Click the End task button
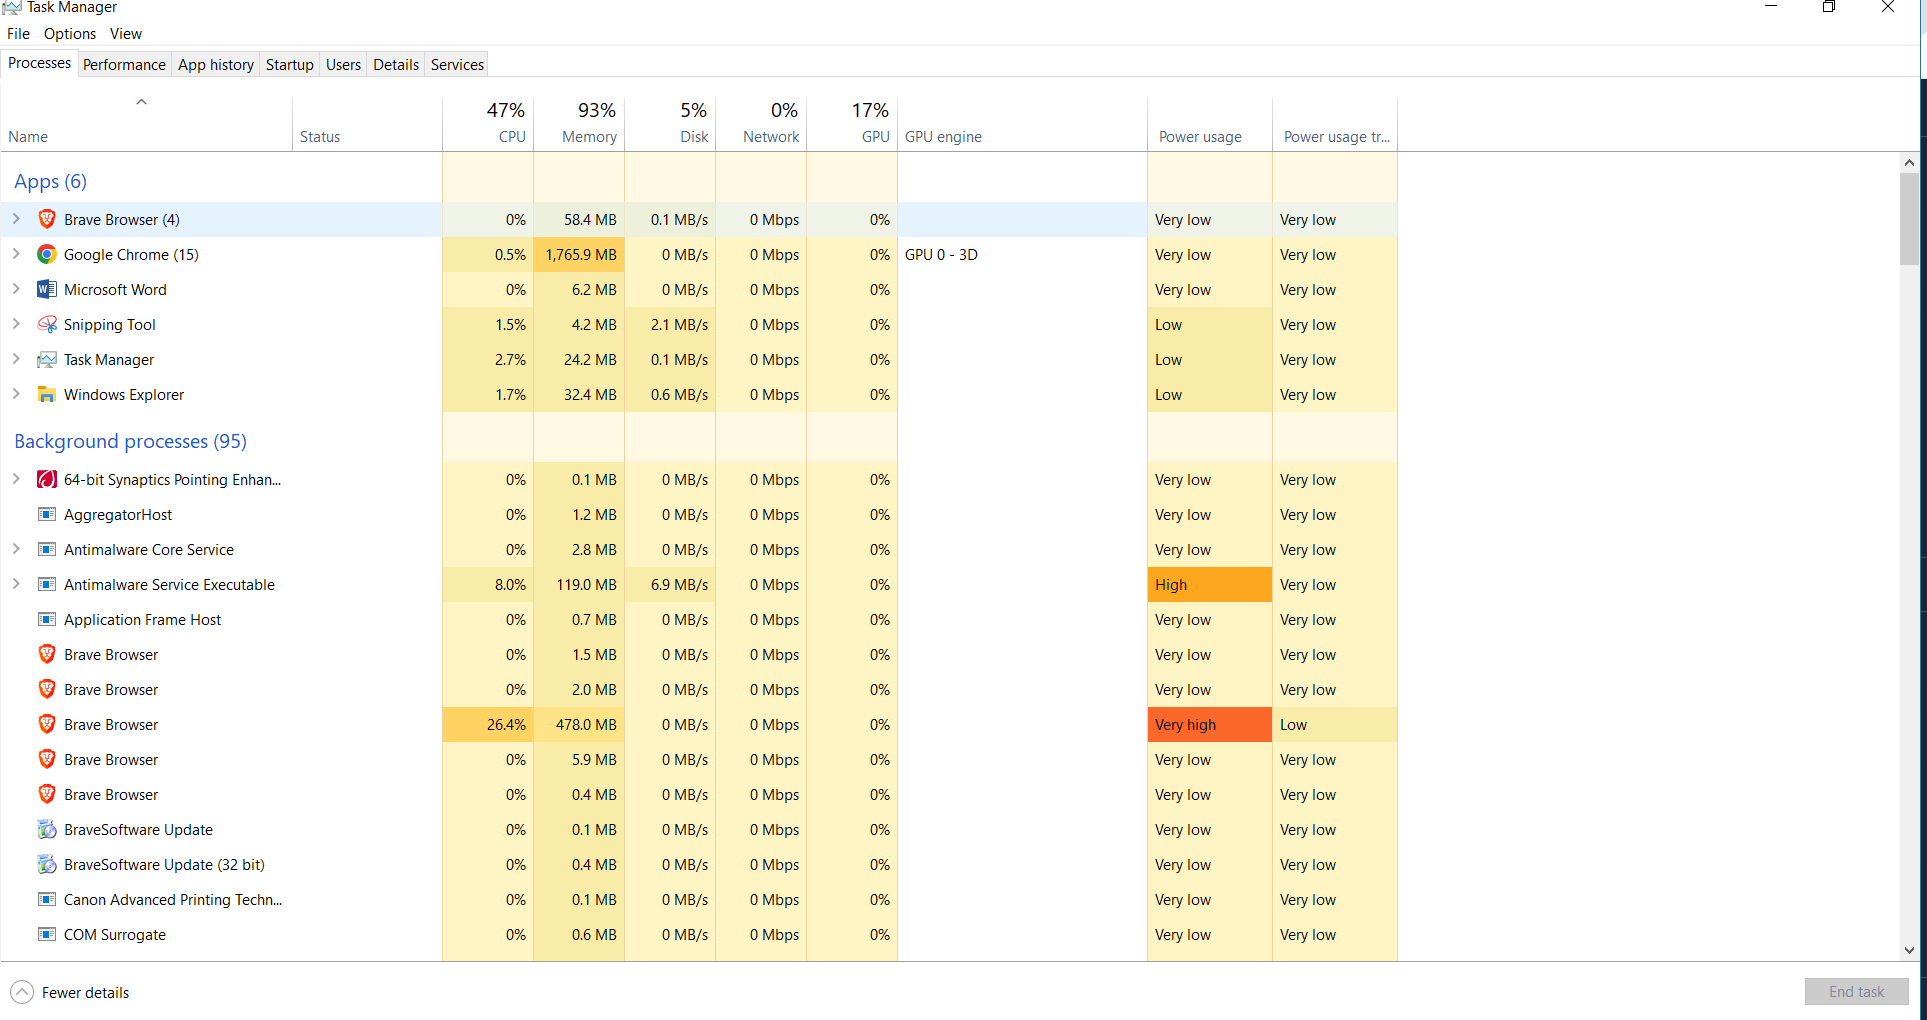1927x1020 pixels. (x=1856, y=992)
